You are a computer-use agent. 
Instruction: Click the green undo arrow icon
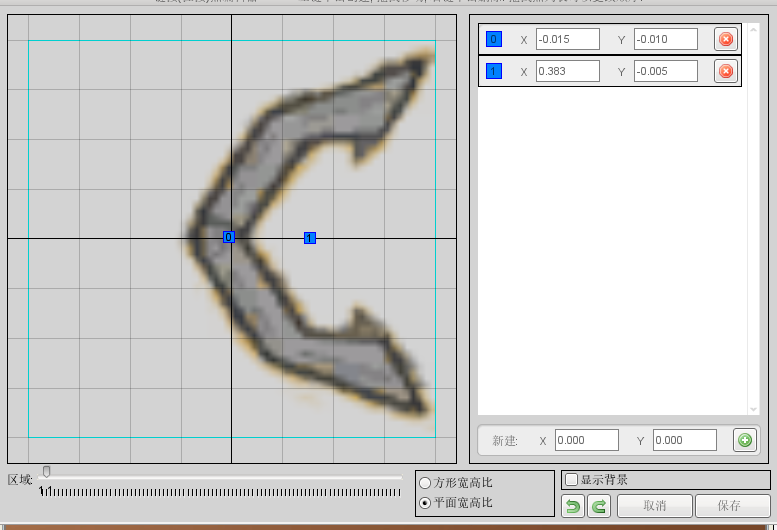pyautogui.click(x=573, y=506)
